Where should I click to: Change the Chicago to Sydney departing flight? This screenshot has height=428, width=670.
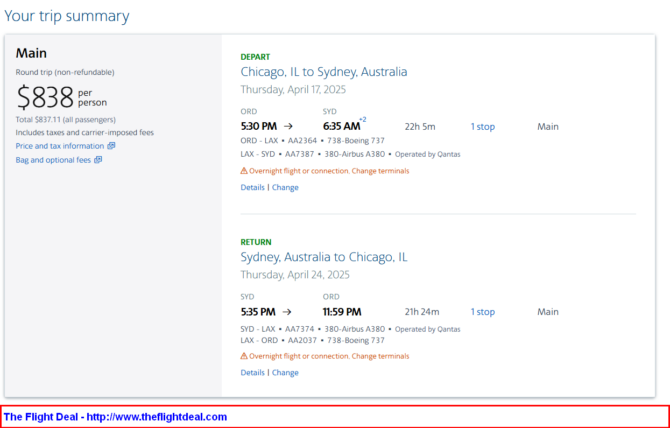[285, 188]
